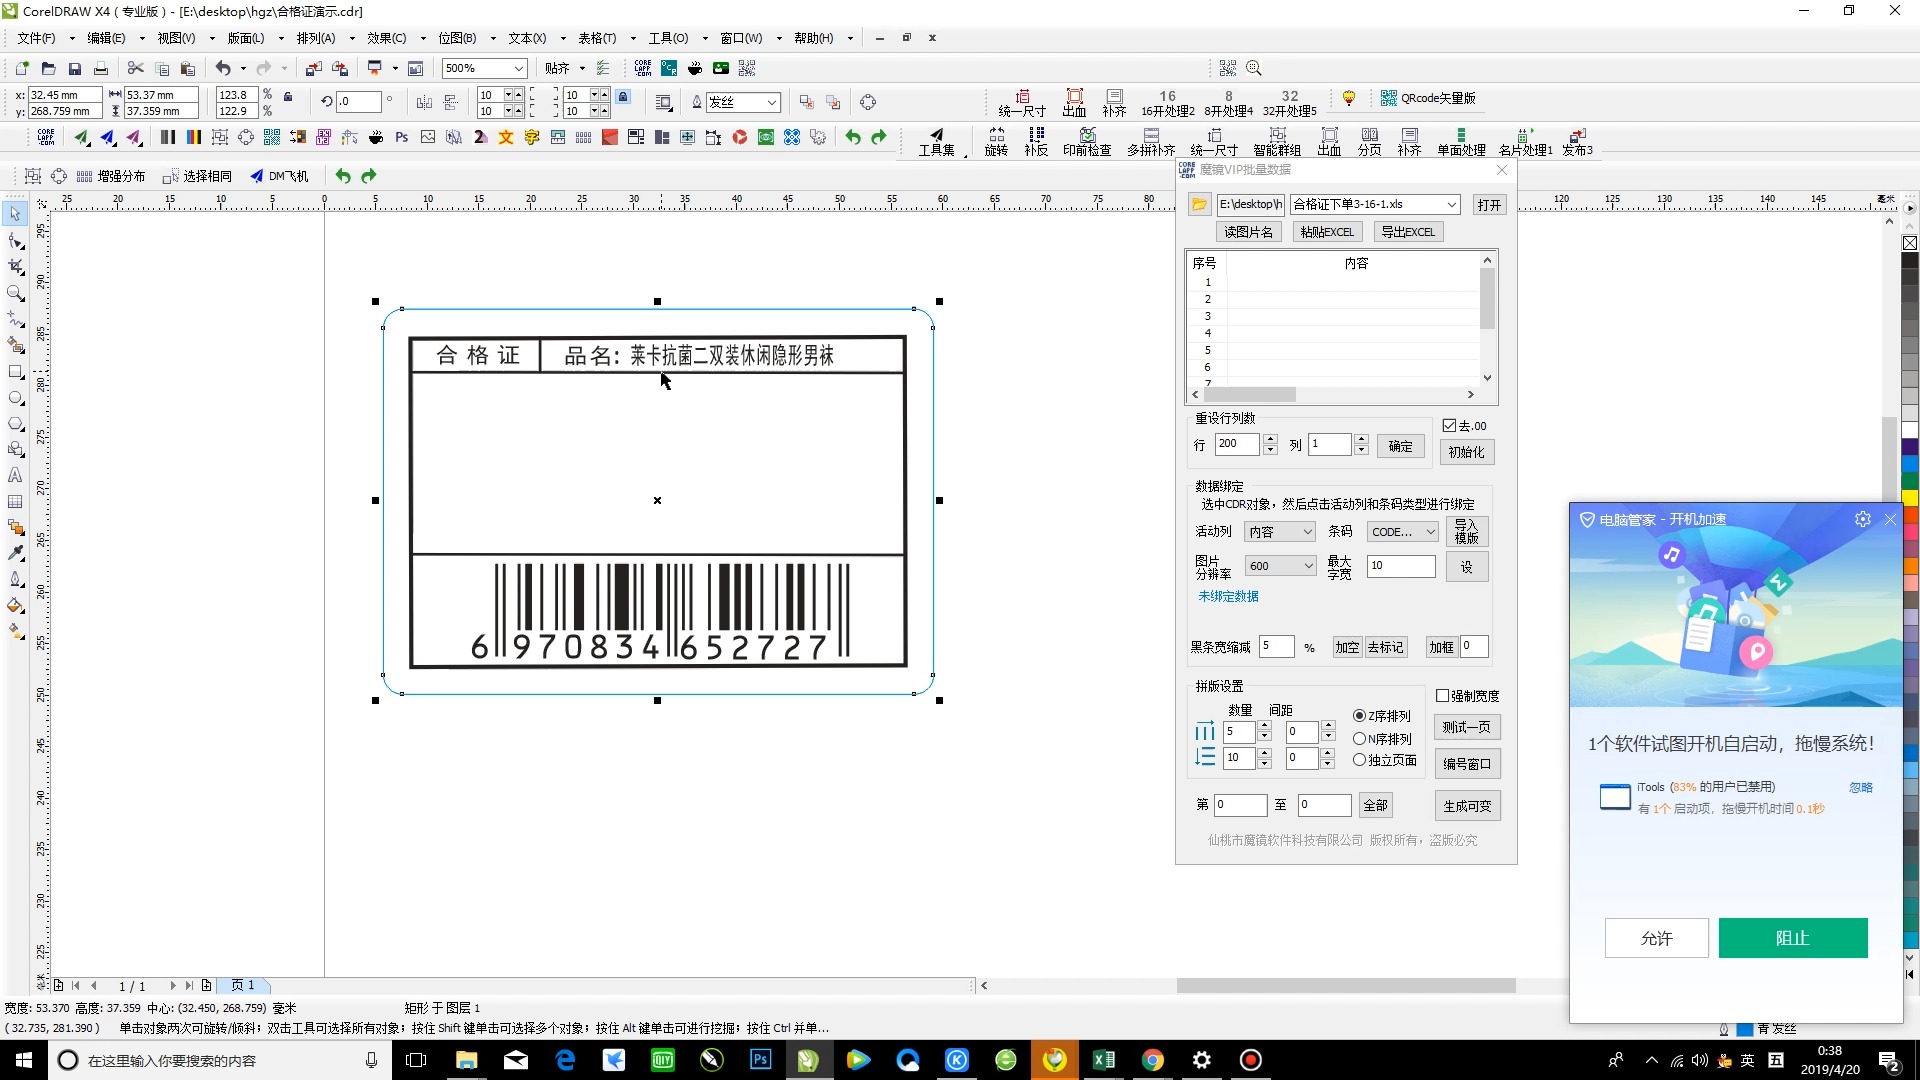Select the Text tool
This screenshot has height=1080, width=1920.
point(15,475)
